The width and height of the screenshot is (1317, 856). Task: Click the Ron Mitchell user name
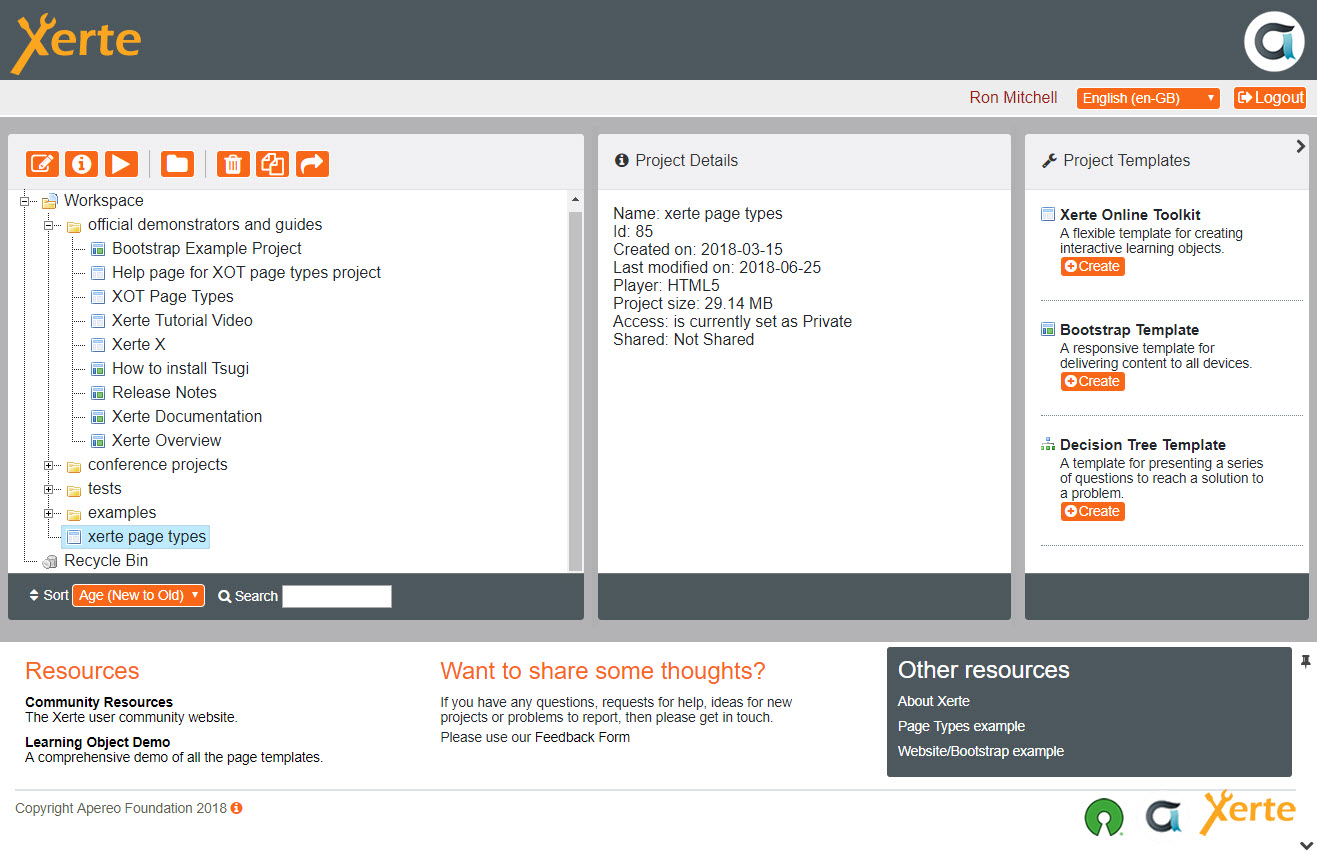point(1013,98)
